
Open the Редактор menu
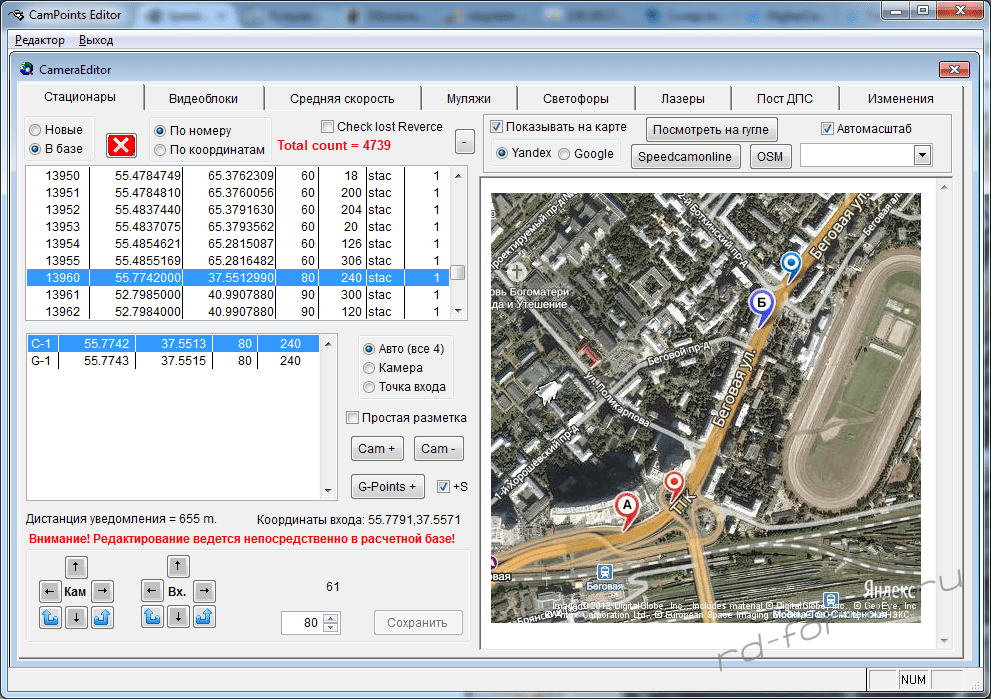40,40
